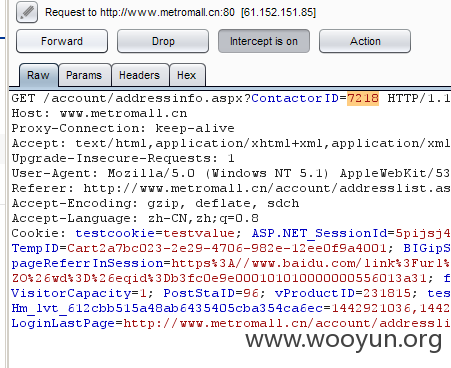Screen dimensions: 451x368
Task: Click the vProductID=231815 cookie
Action: tap(343, 293)
